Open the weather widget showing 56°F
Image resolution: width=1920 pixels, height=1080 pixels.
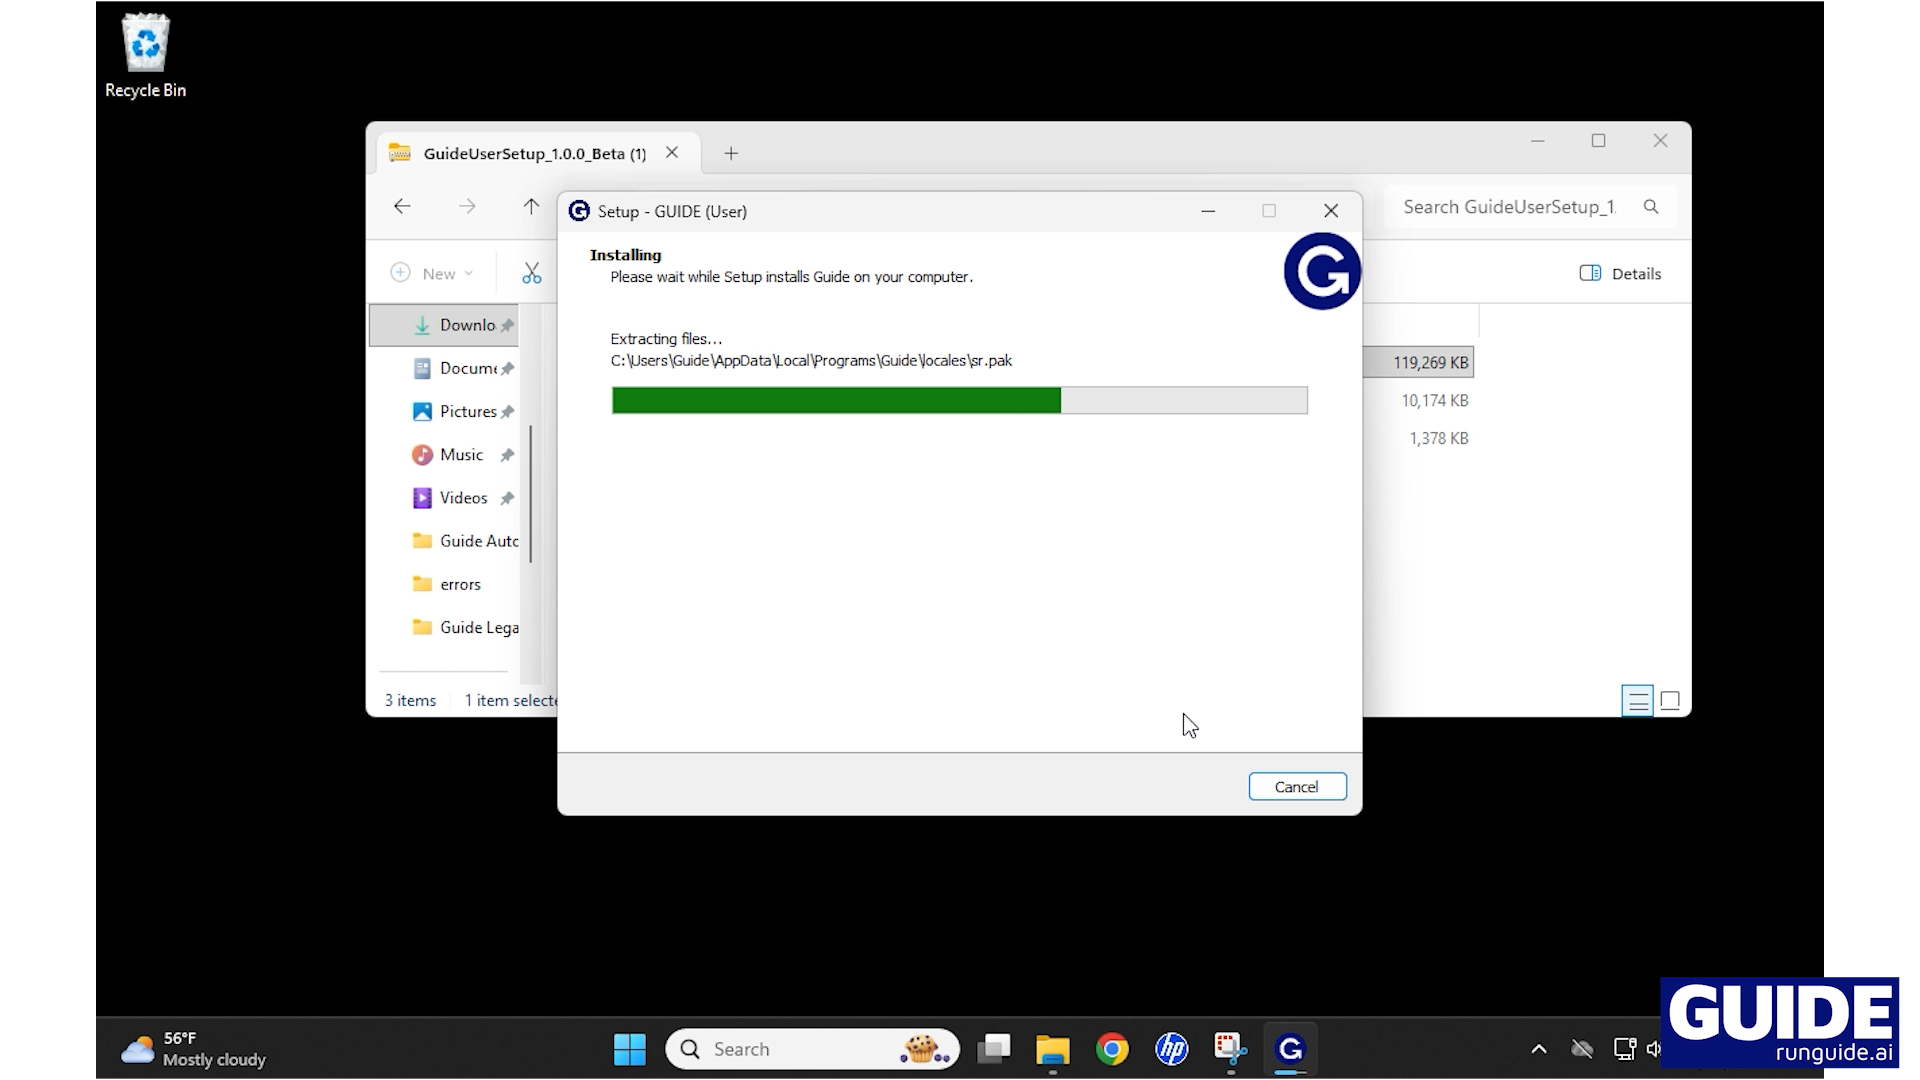click(194, 1049)
